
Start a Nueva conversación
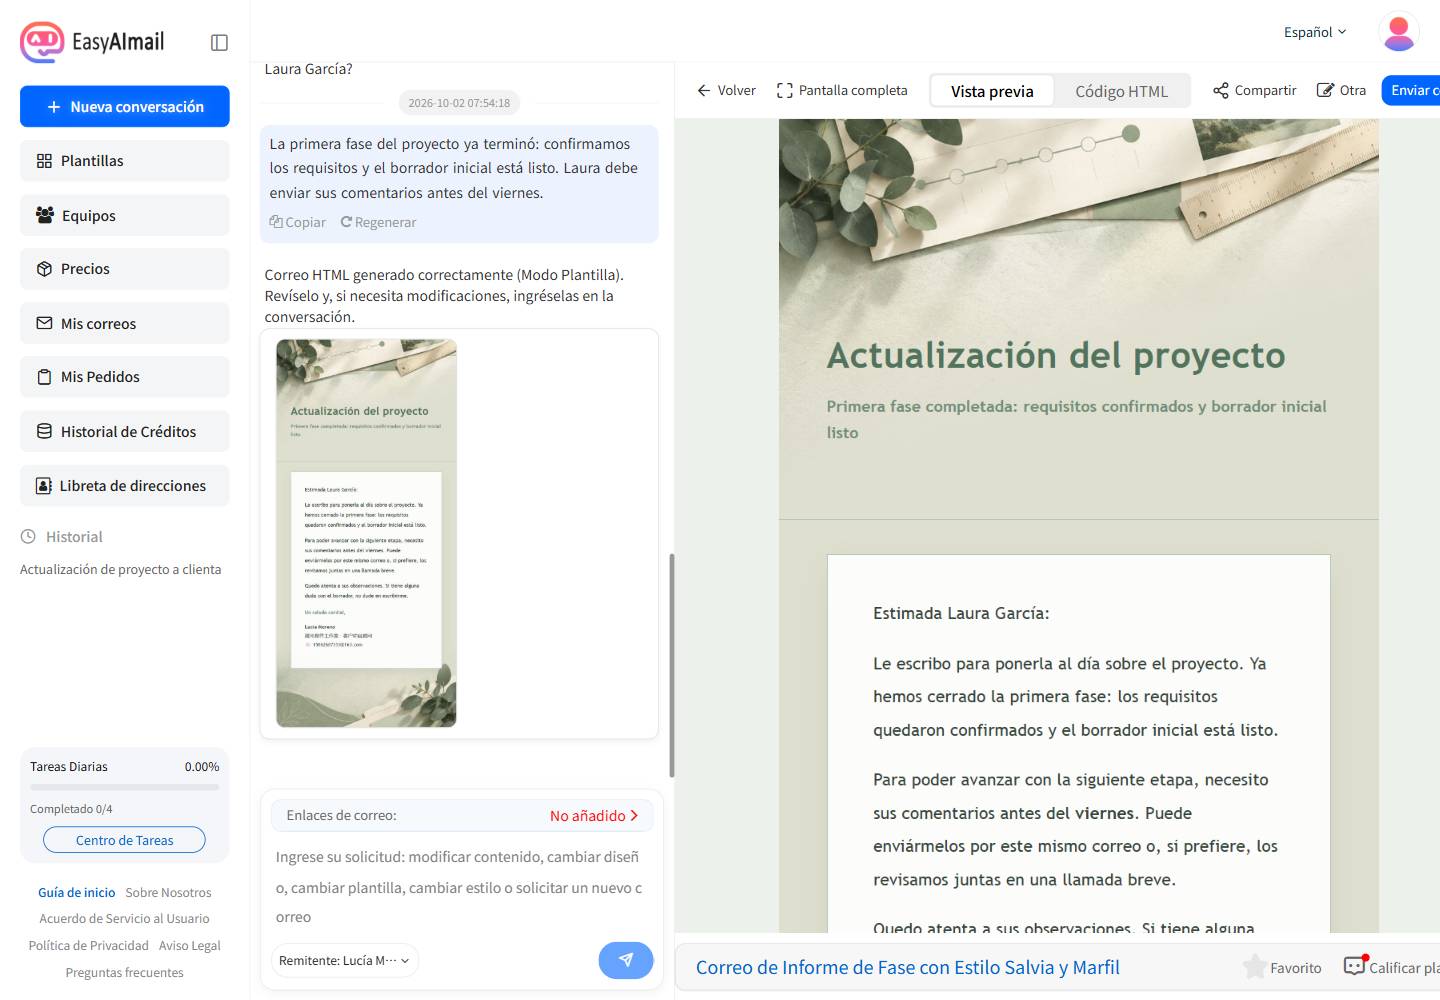125,107
